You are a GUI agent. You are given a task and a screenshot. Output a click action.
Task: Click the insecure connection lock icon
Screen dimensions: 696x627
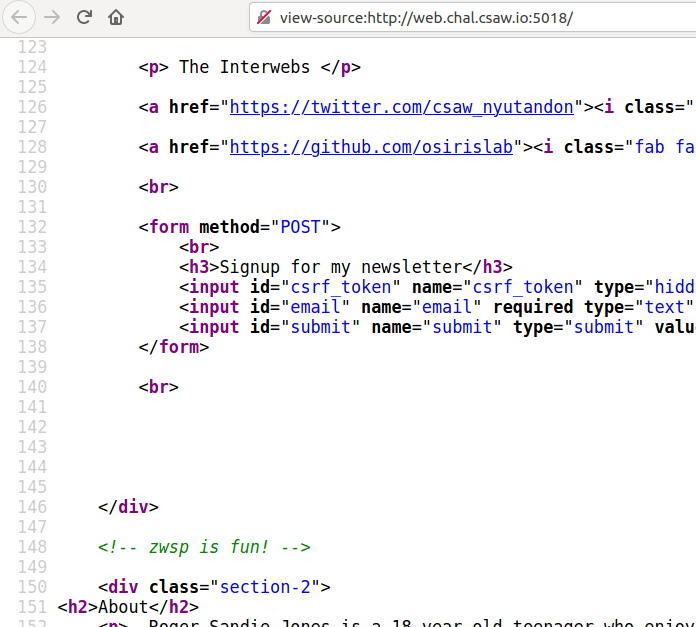coord(264,18)
